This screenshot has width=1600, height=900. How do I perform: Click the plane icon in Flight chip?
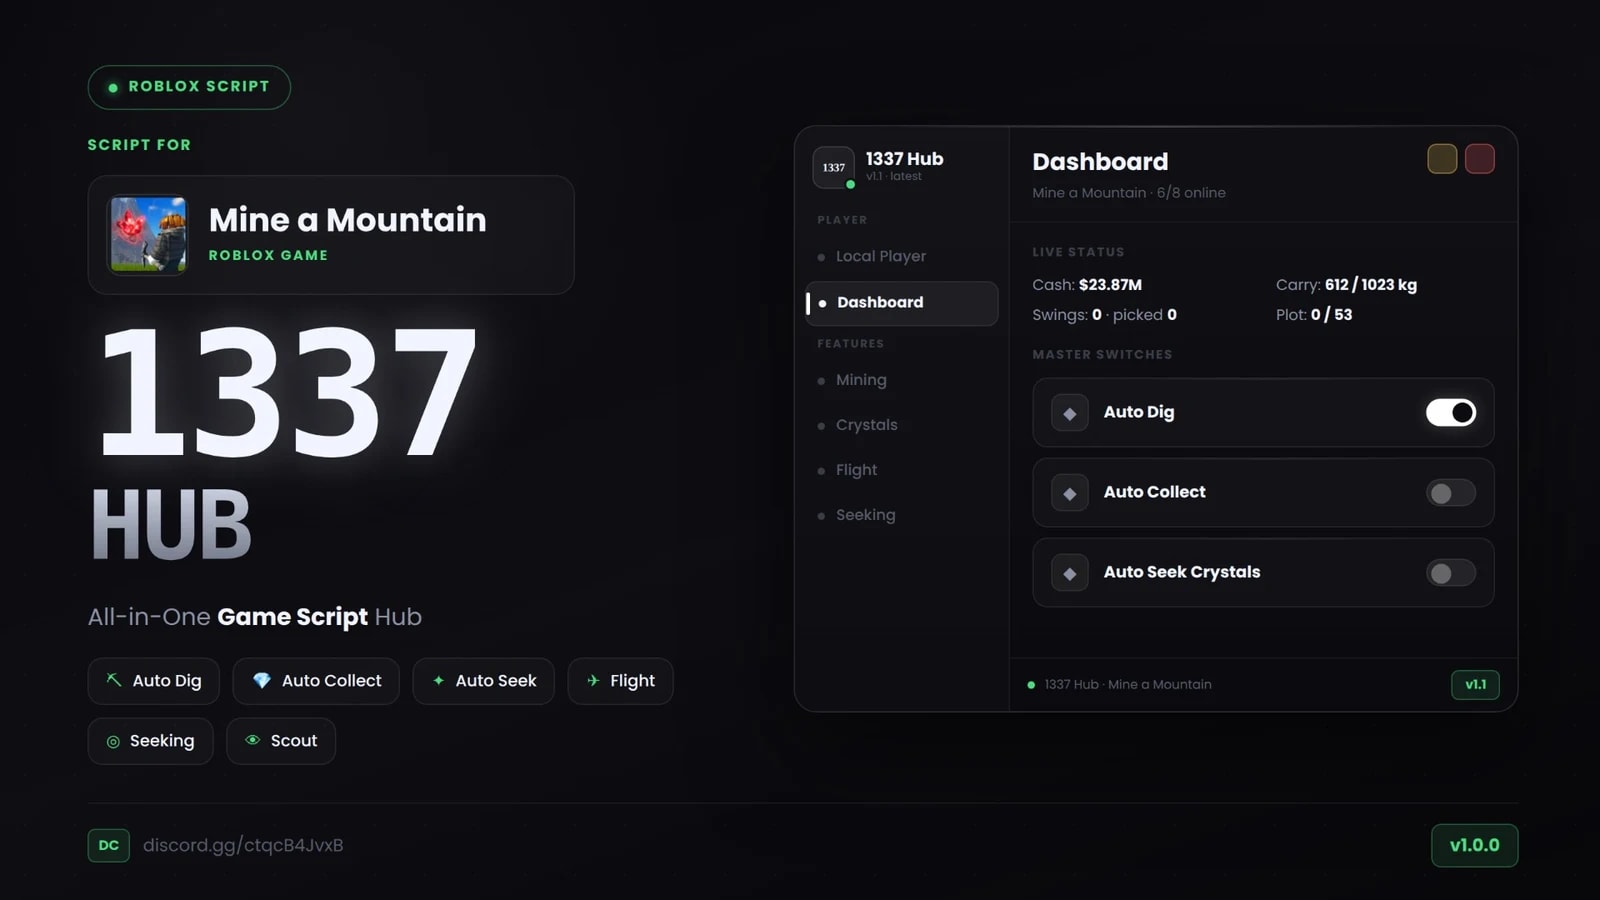(593, 680)
